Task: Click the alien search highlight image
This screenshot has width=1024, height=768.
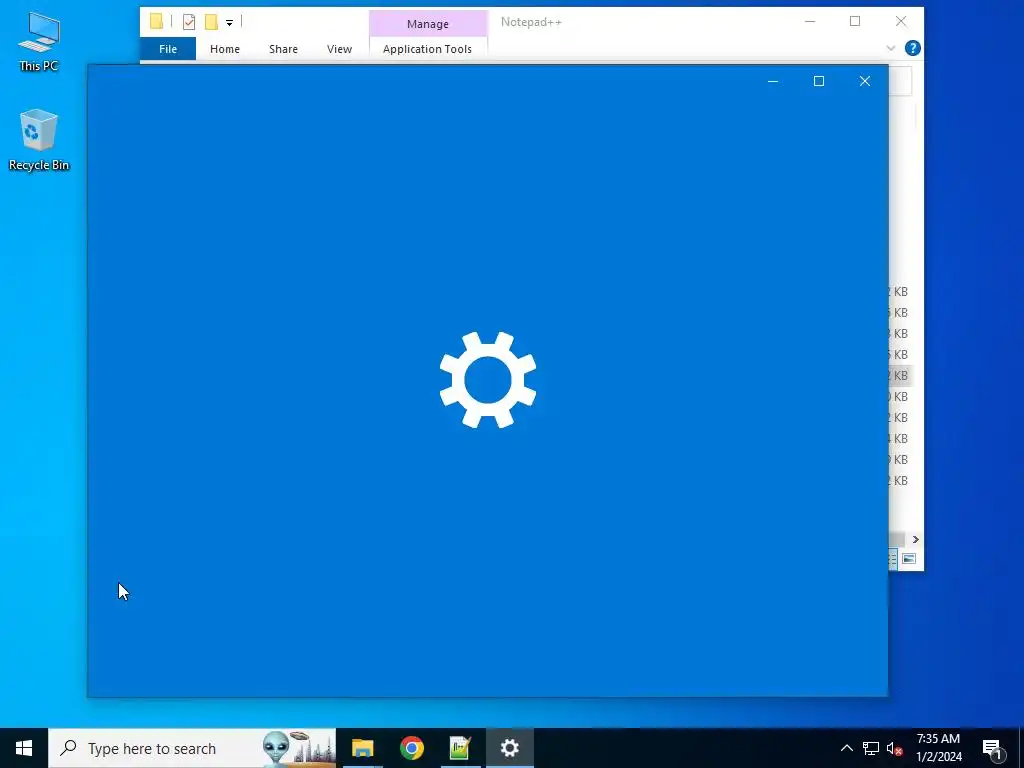Action: point(298,748)
